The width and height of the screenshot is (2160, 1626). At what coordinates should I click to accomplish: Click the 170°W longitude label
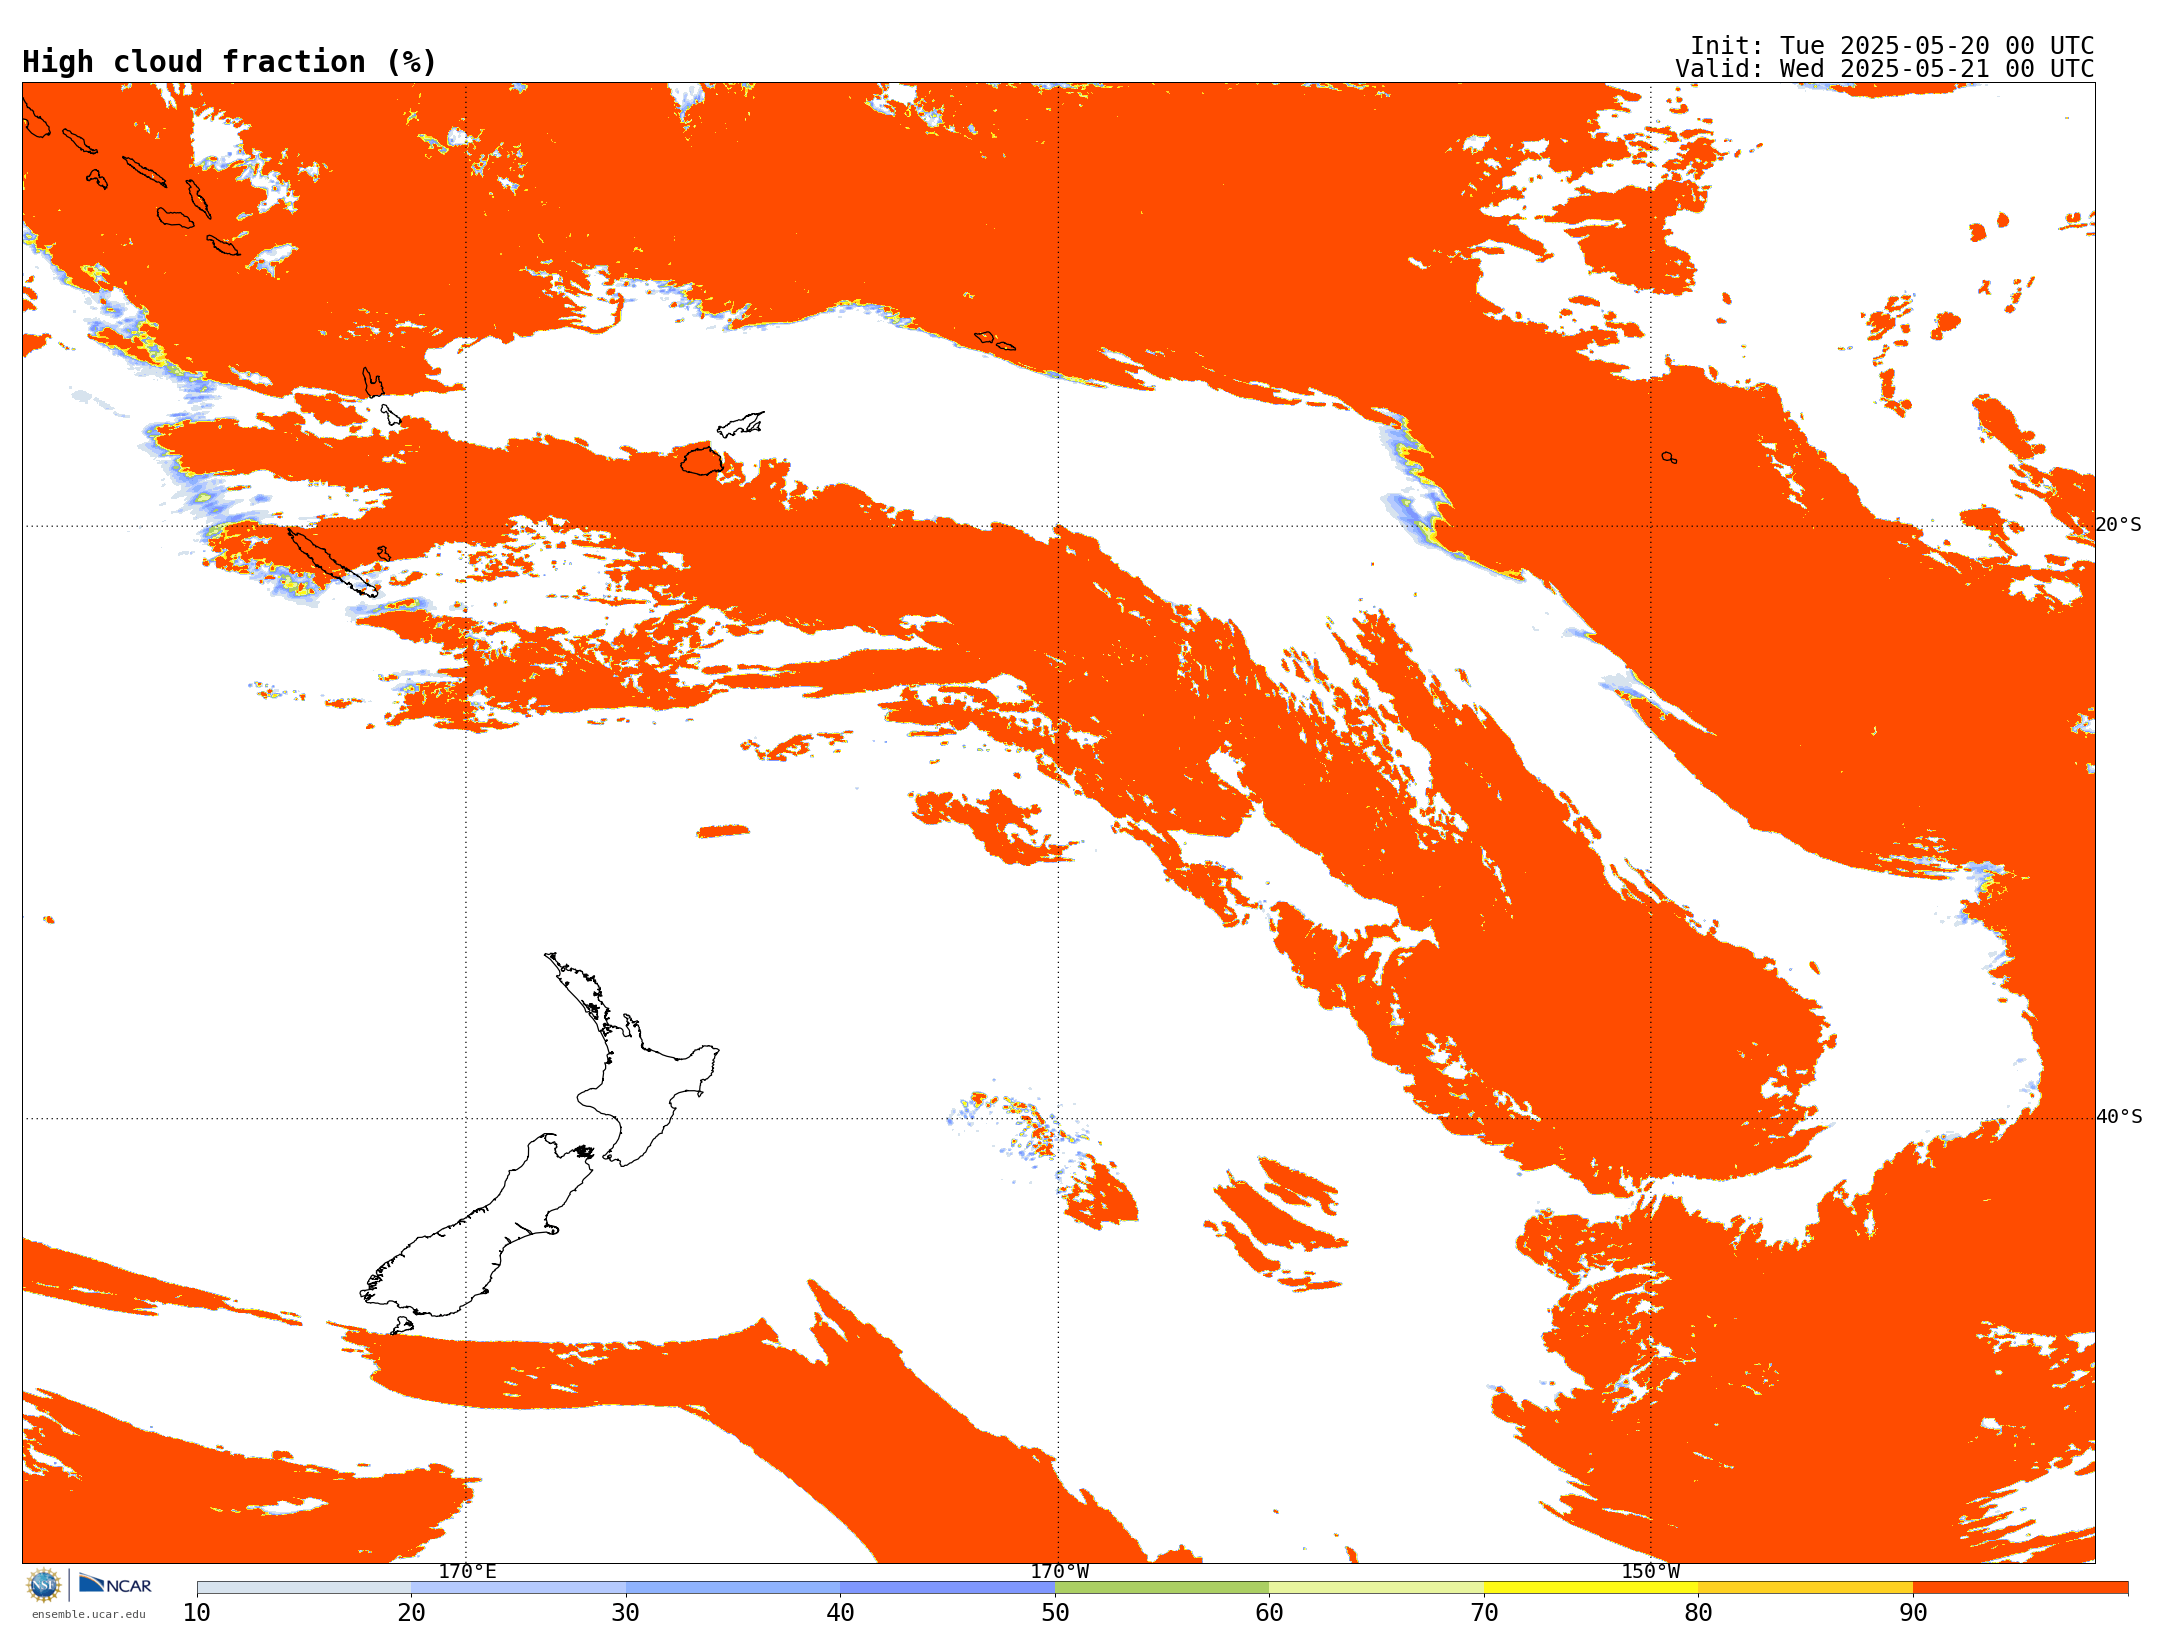tap(1059, 1571)
